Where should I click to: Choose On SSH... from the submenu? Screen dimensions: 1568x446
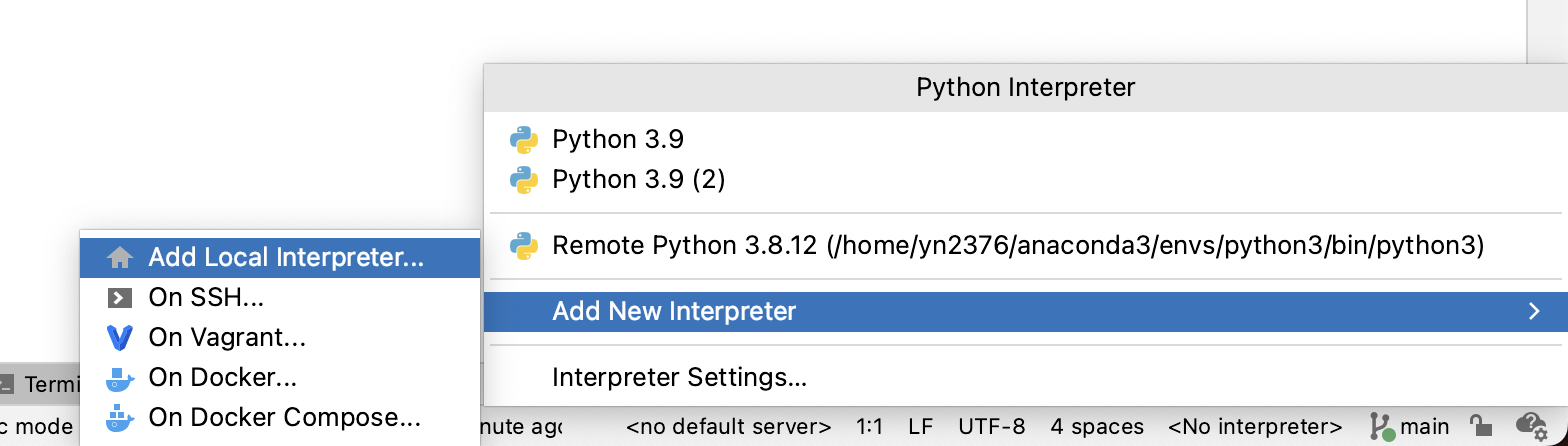tap(206, 298)
